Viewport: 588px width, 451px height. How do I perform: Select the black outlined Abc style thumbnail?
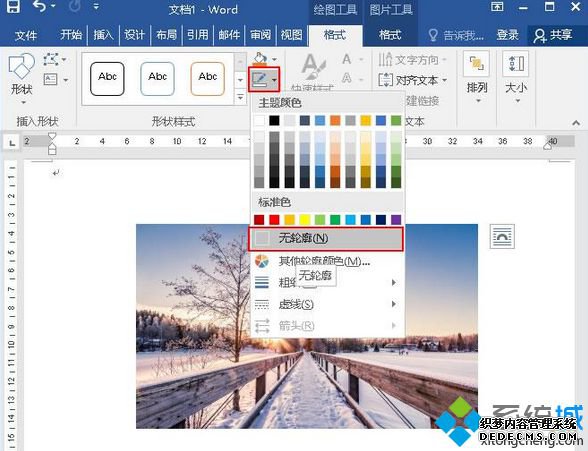pos(107,79)
